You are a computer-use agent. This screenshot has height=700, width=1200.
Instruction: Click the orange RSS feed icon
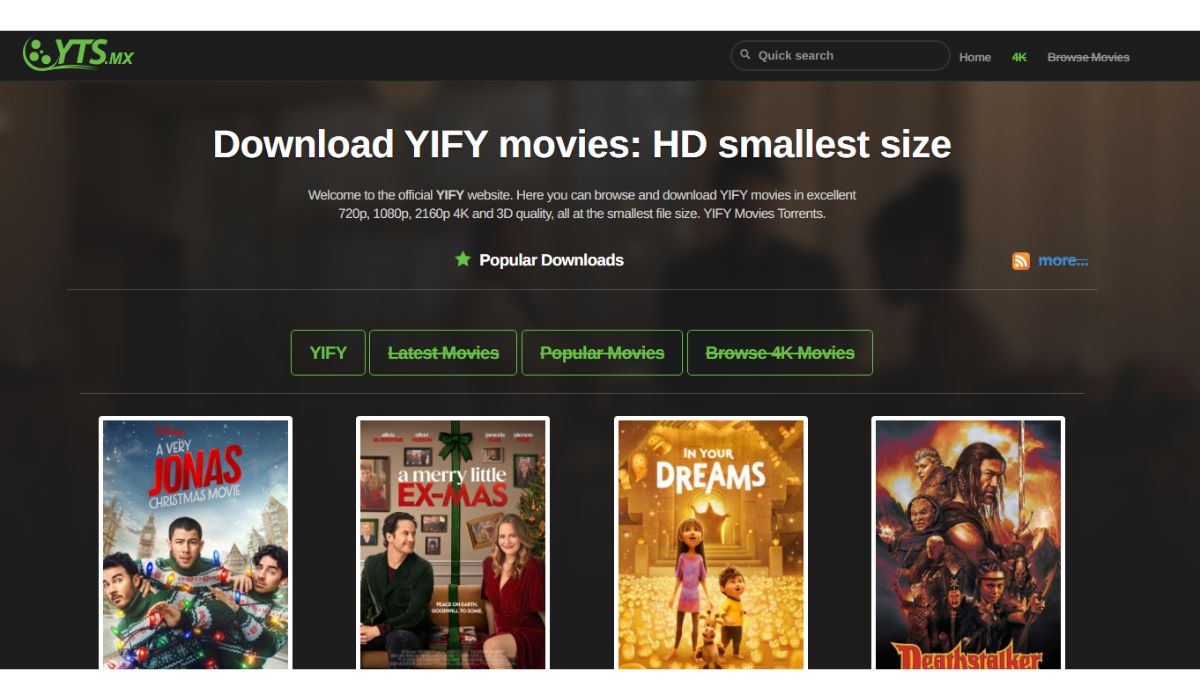[1020, 261]
